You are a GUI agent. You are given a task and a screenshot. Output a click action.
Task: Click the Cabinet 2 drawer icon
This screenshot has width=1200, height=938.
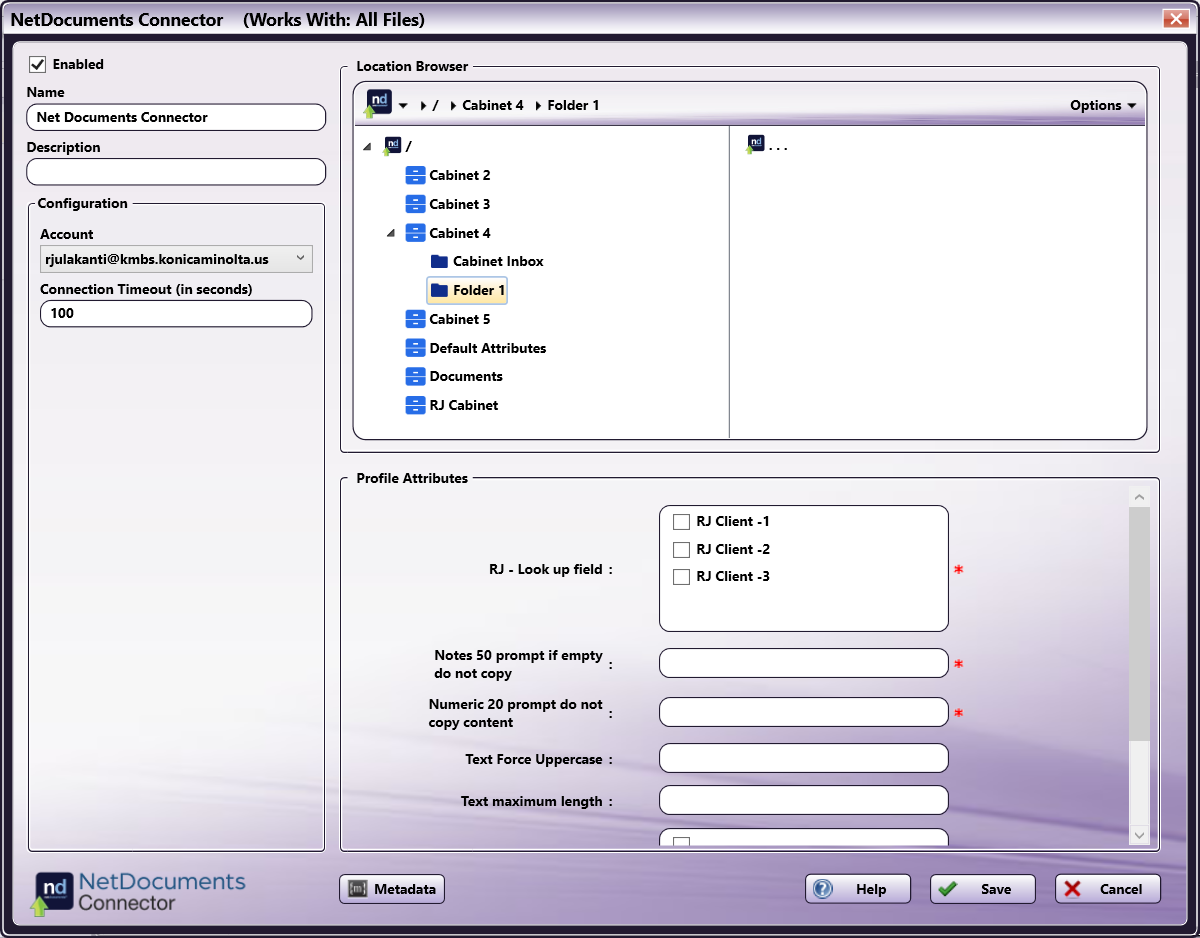(x=416, y=175)
